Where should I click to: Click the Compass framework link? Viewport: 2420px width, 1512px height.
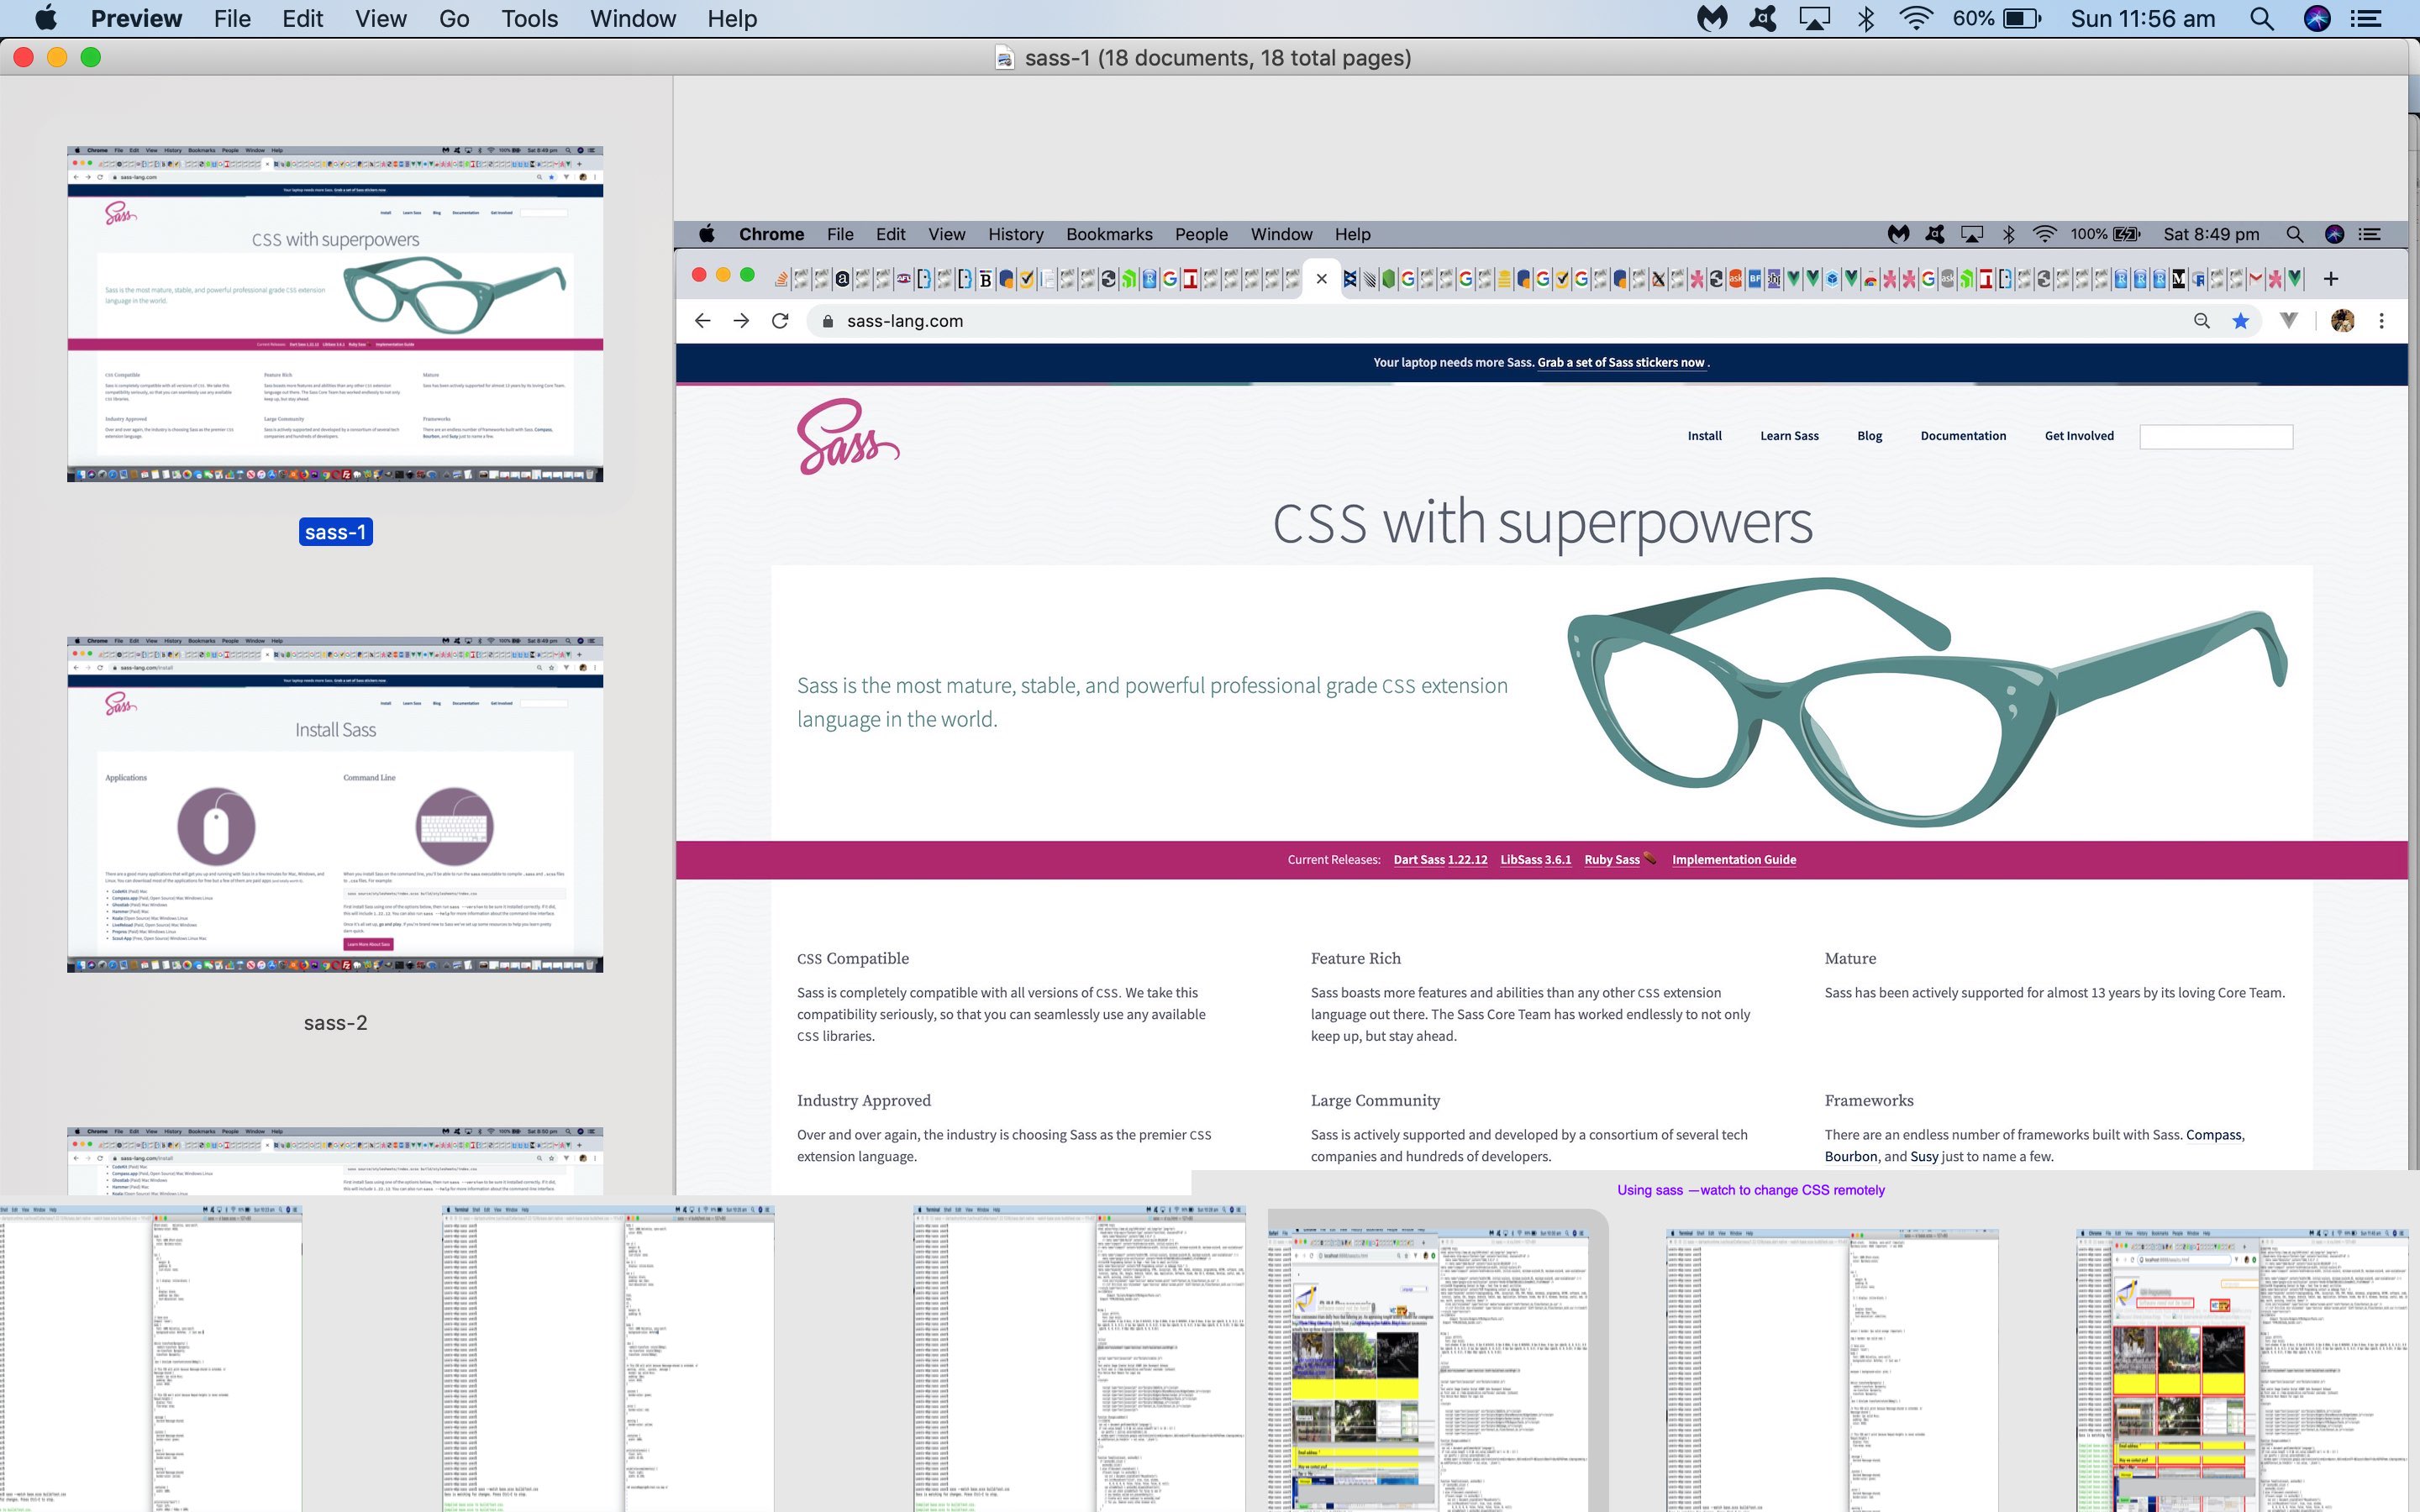coord(2214,1135)
